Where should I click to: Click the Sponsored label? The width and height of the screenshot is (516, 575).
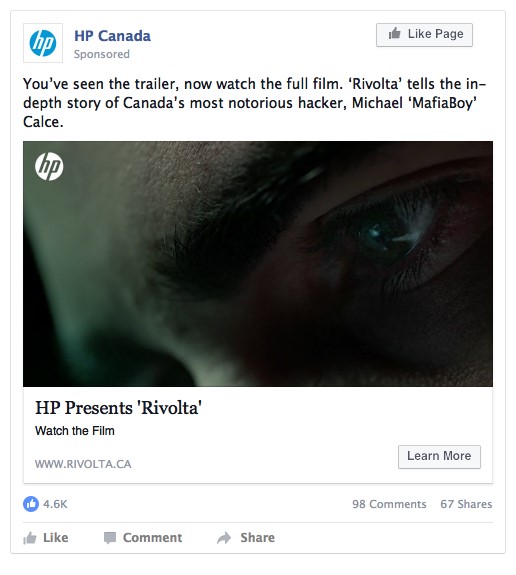[x=102, y=54]
